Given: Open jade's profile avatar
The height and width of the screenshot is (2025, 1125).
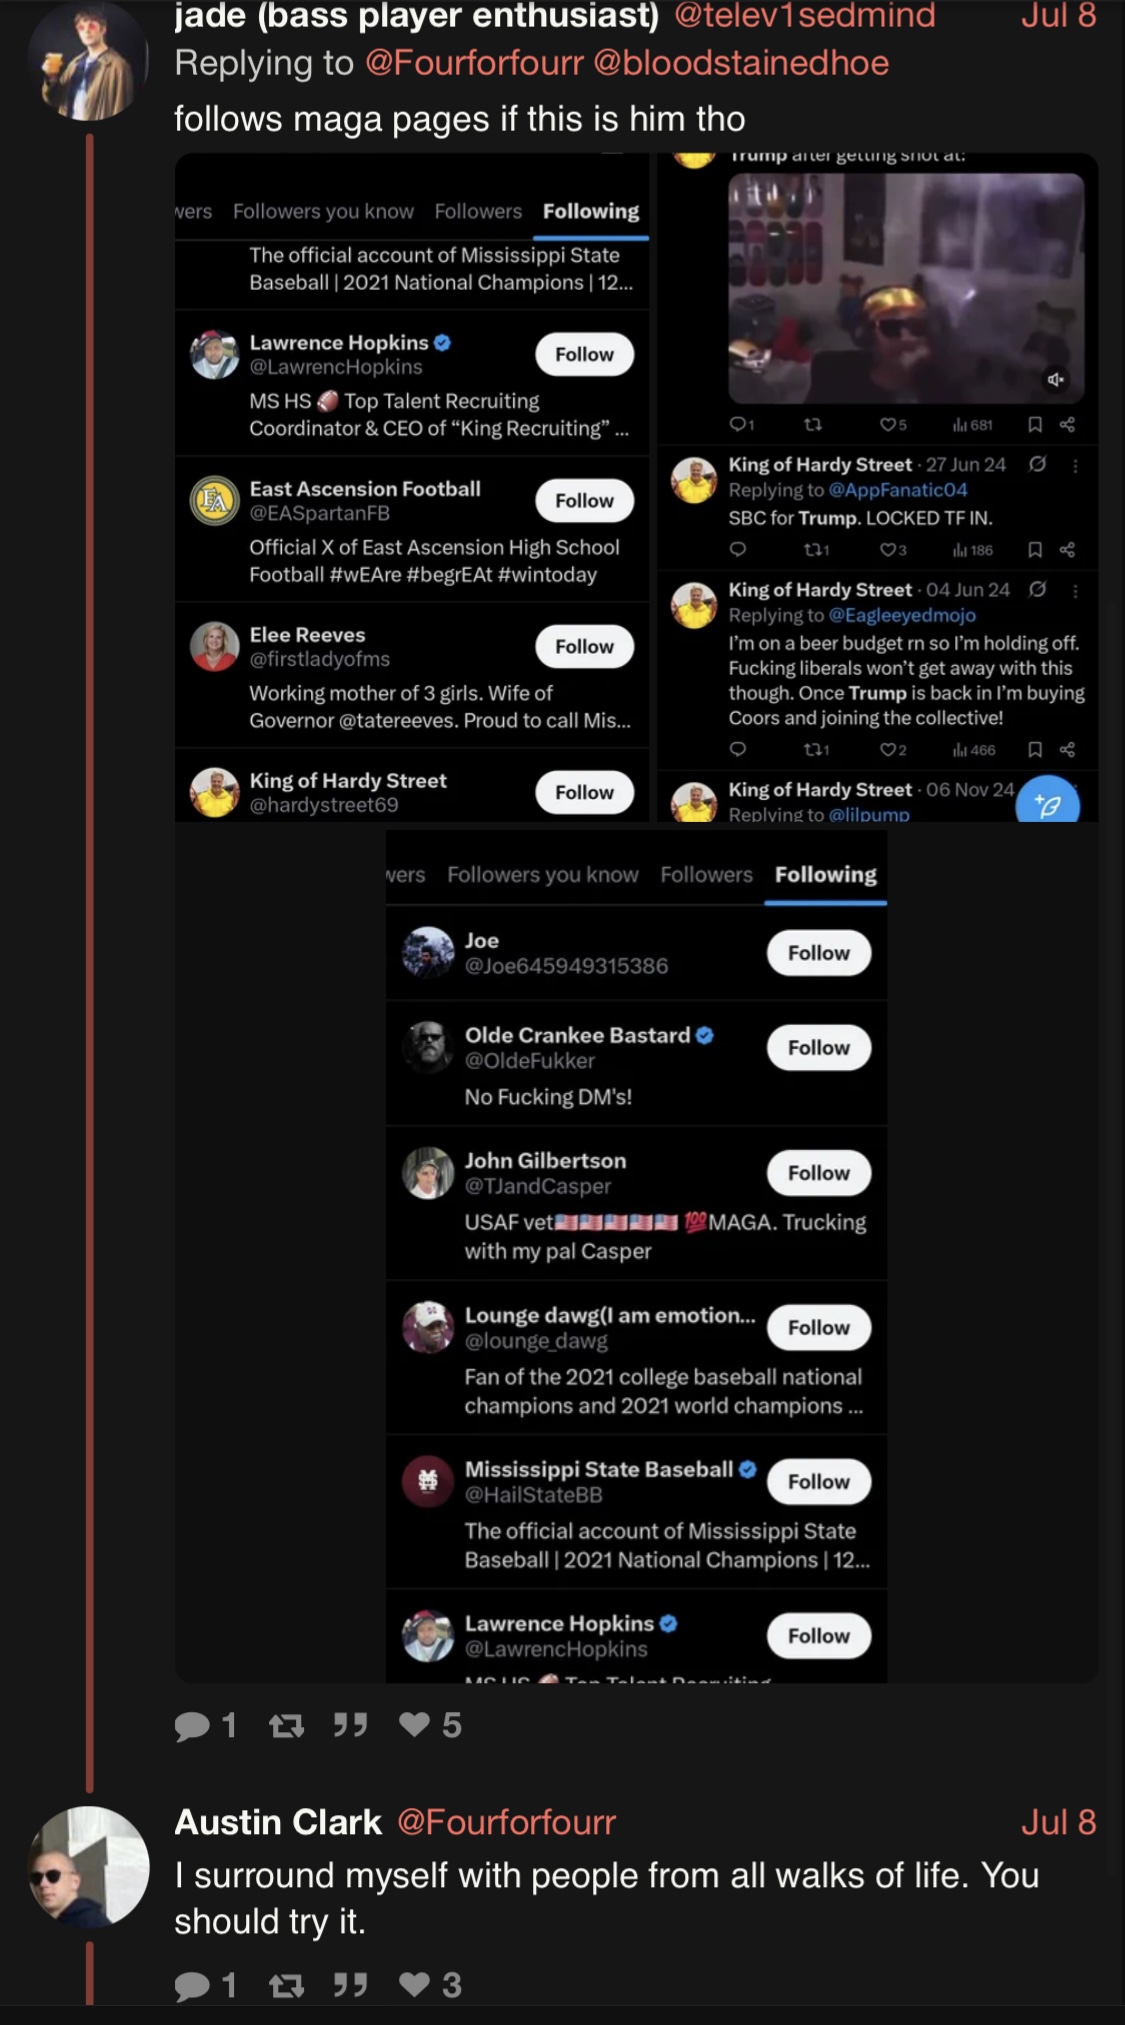Looking at the screenshot, I should [89, 62].
